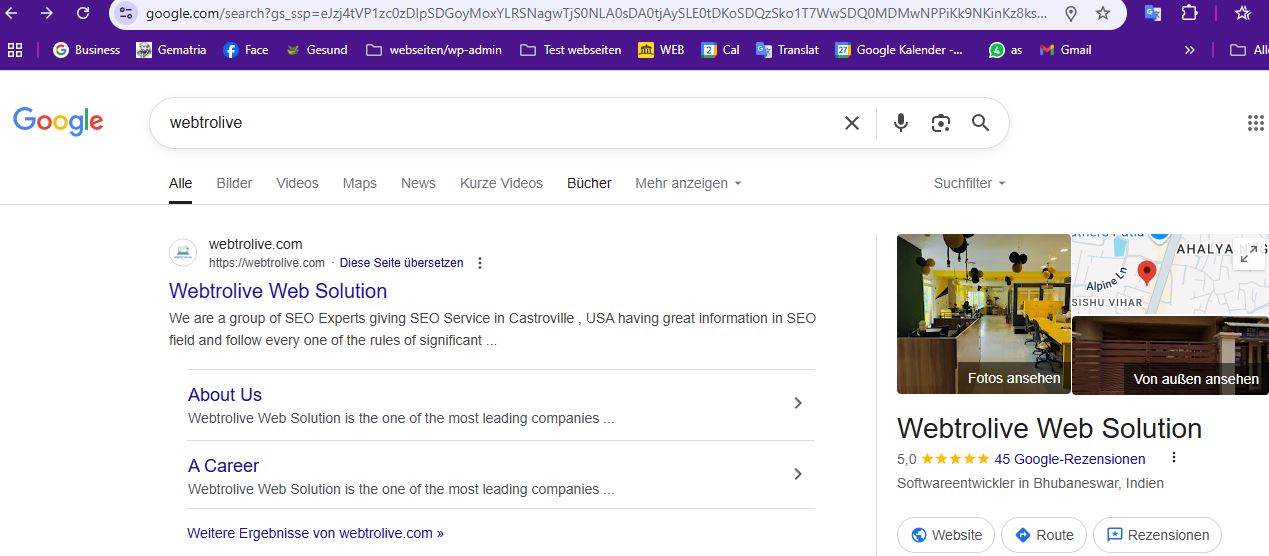Screen dimensions: 1269x556
Task: Open the Google Translate extension icon
Action: coord(1153,13)
